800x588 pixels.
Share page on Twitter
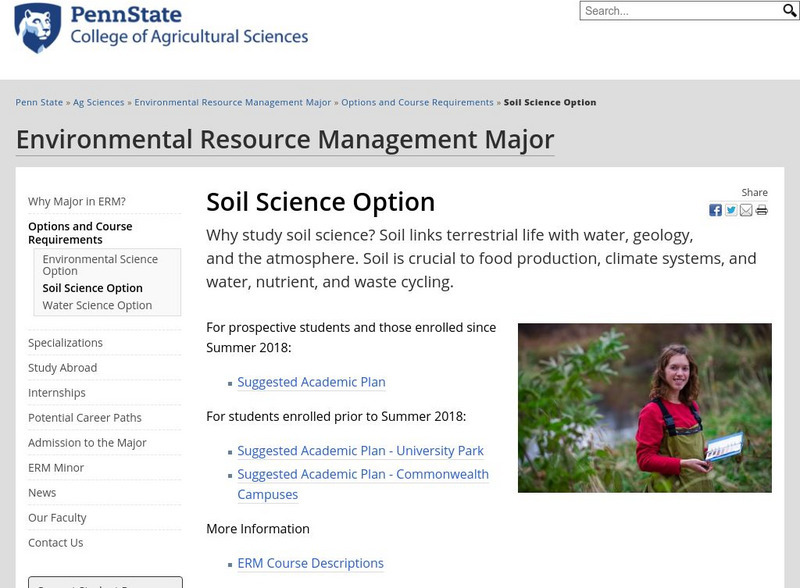(731, 210)
